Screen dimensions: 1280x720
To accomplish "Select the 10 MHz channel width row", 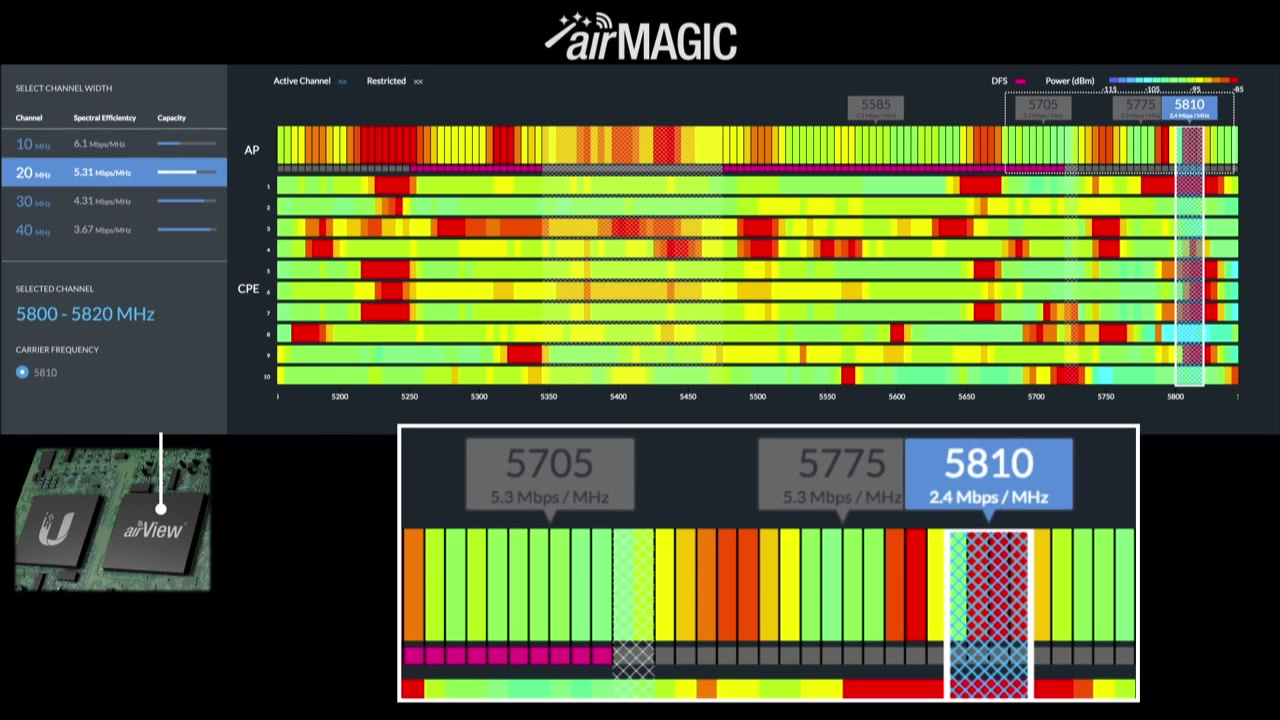I will [114, 144].
